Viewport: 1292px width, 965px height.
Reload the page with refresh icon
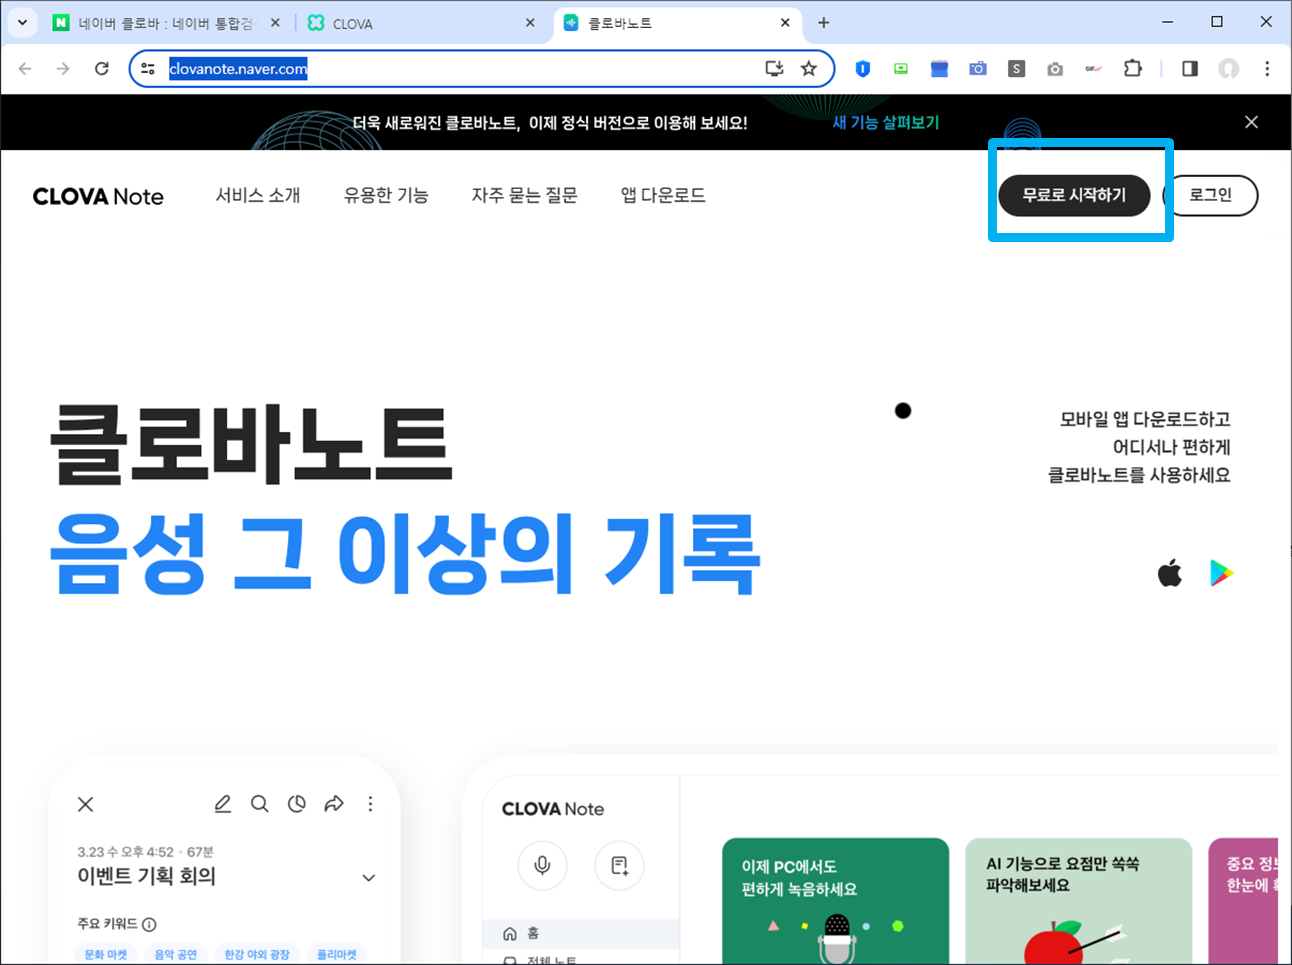point(101,69)
